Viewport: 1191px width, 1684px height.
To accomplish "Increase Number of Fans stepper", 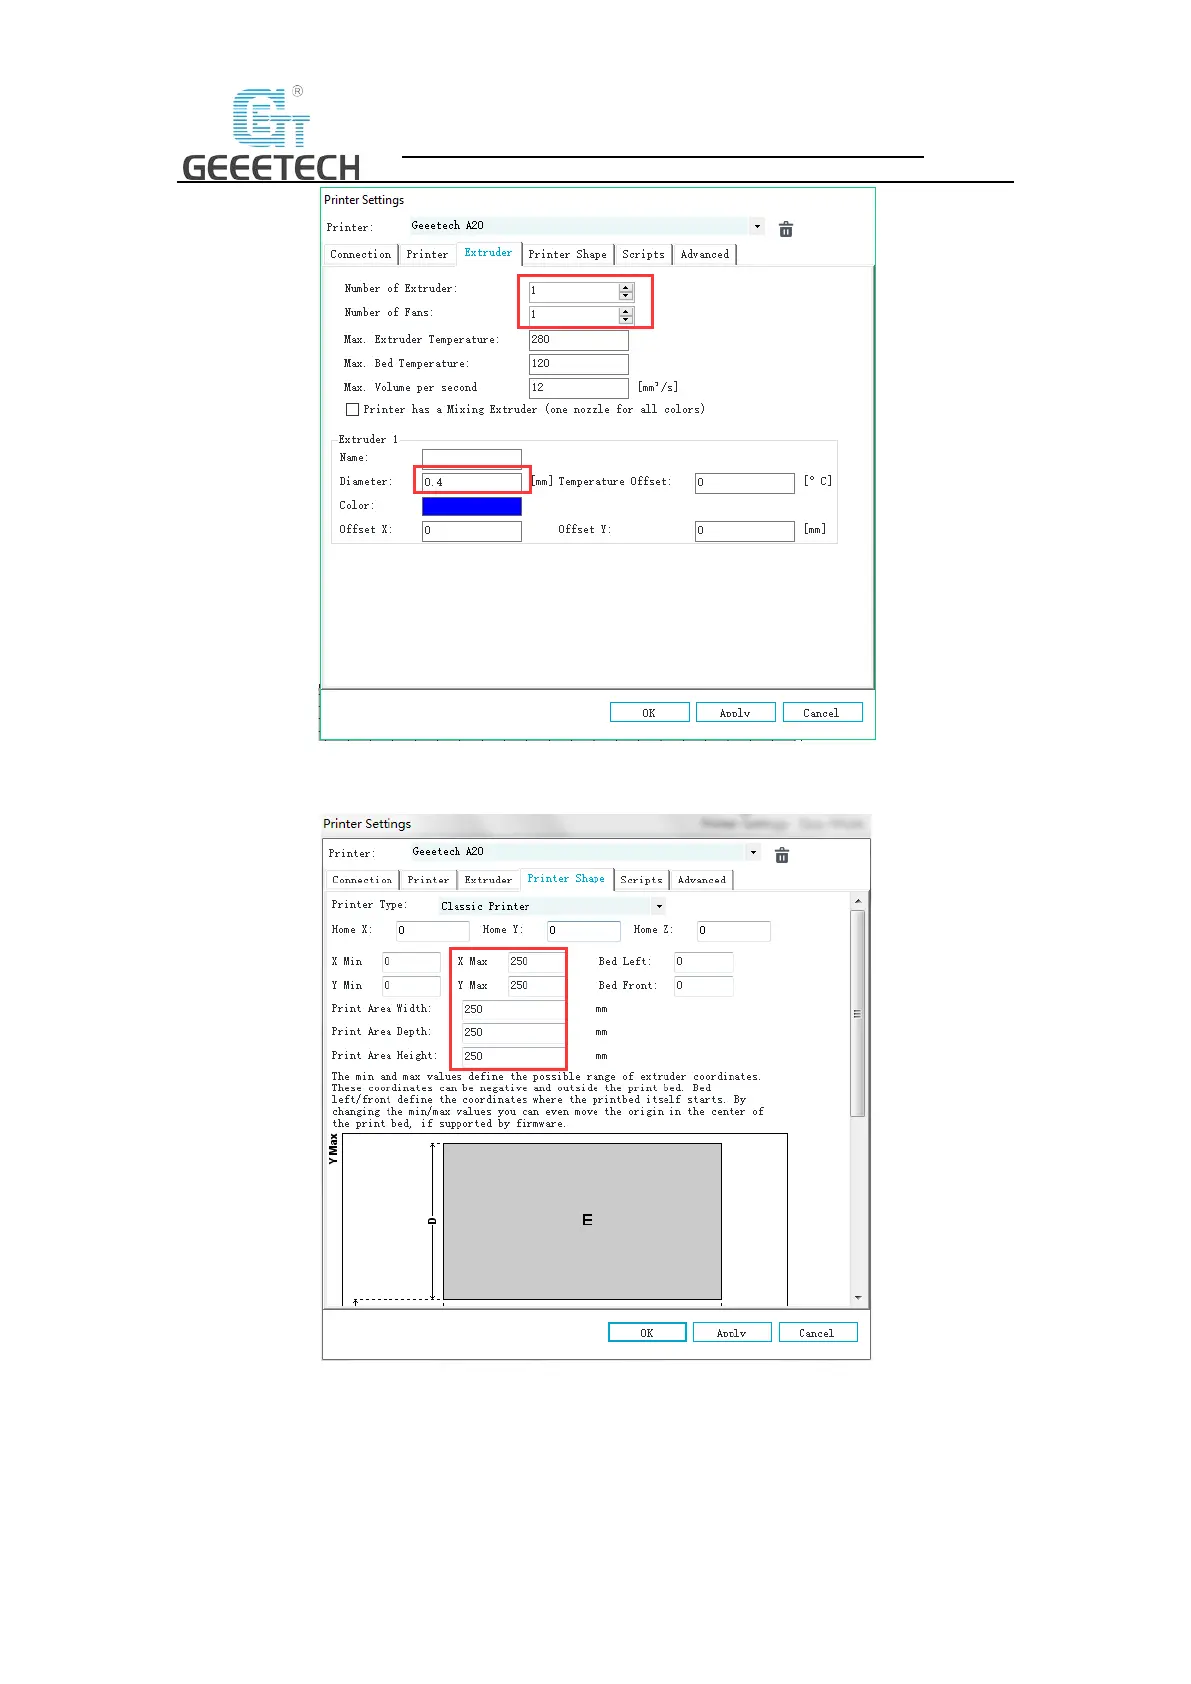I will tap(626, 311).
